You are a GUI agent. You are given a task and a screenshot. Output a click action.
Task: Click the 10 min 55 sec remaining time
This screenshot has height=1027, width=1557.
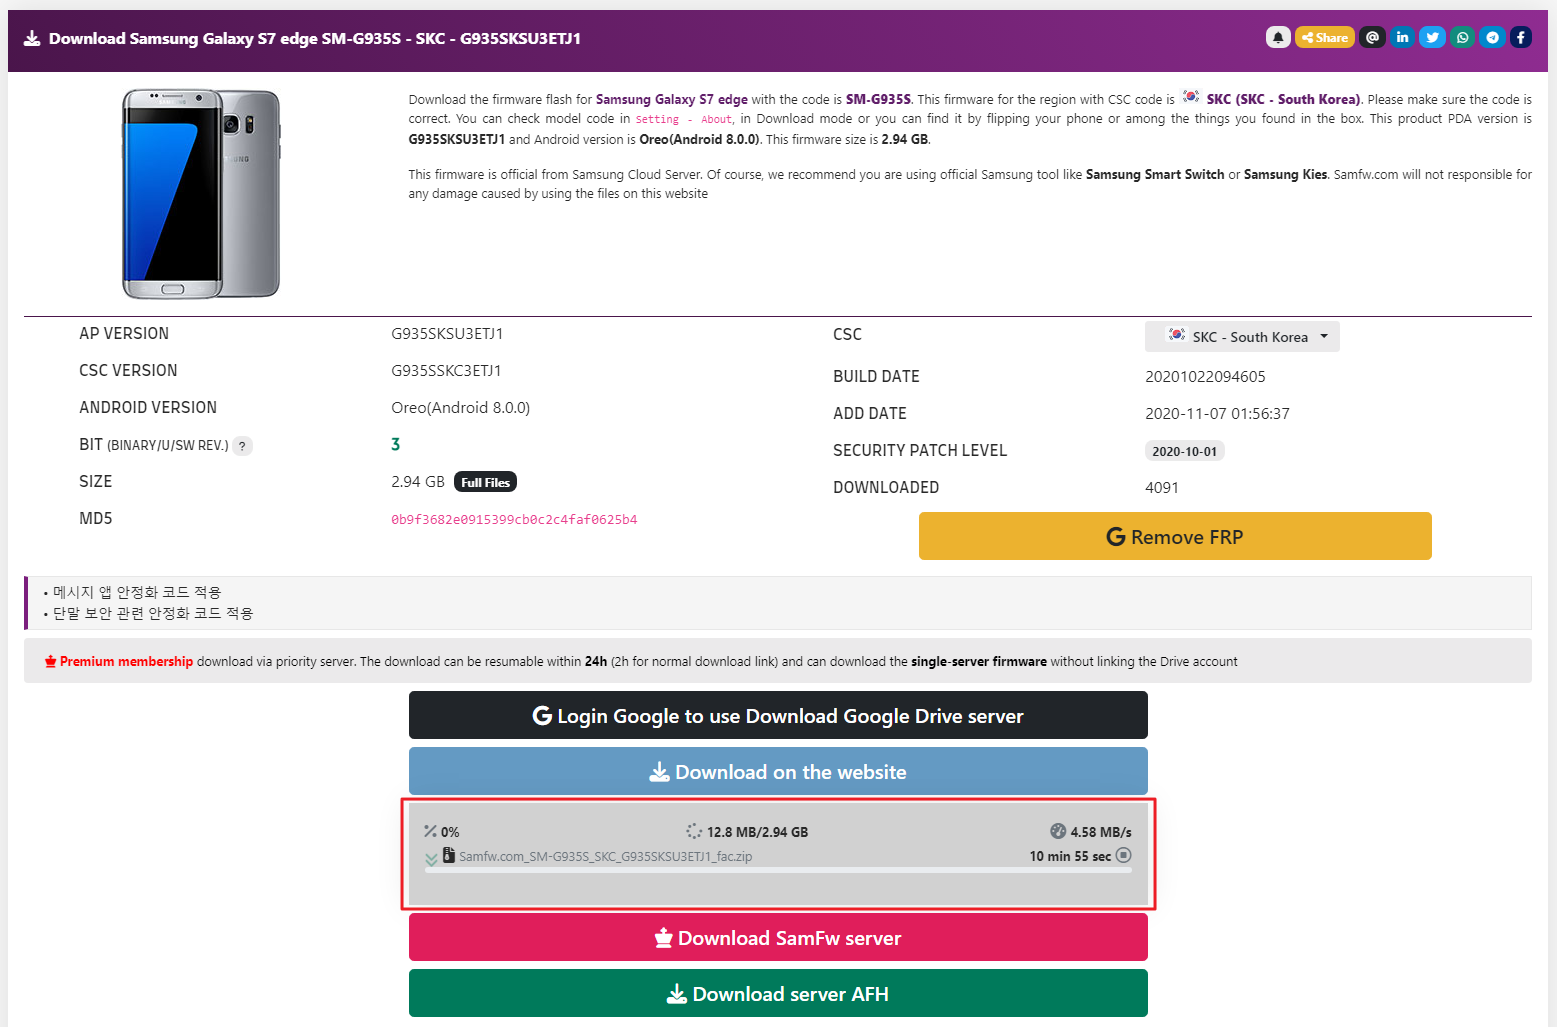pos(1070,856)
